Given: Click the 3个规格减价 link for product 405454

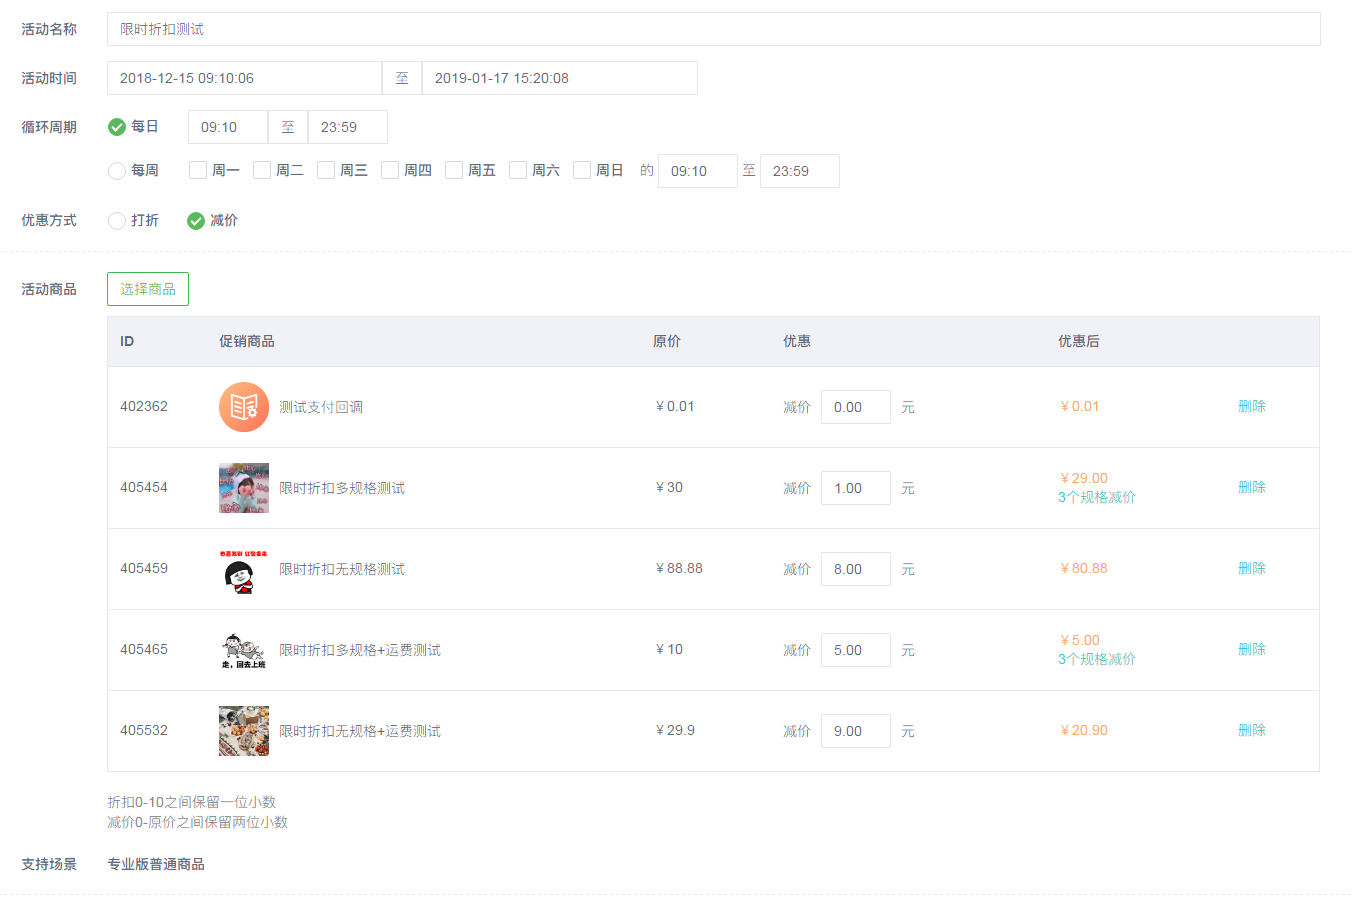Looking at the screenshot, I should (x=1096, y=497).
